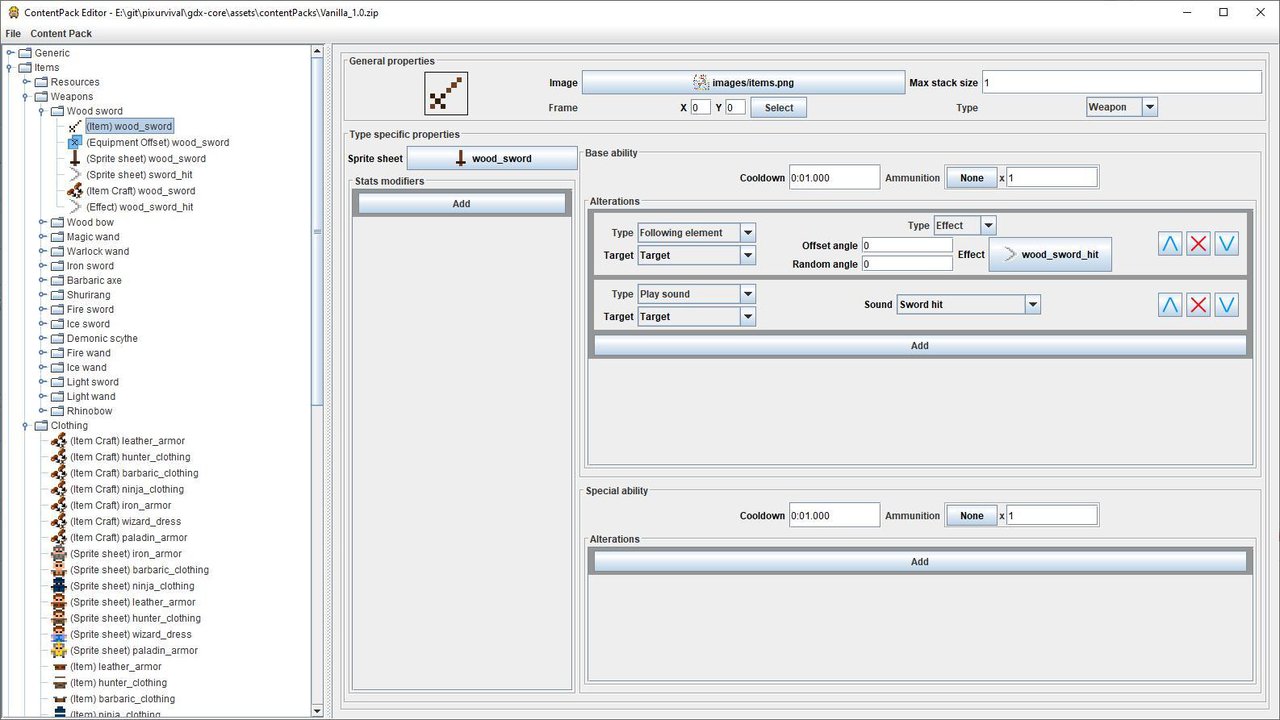Viewport: 1280px width, 720px height.
Task: Select the (Sprite sheet) sword_hit icon
Action: (75, 175)
